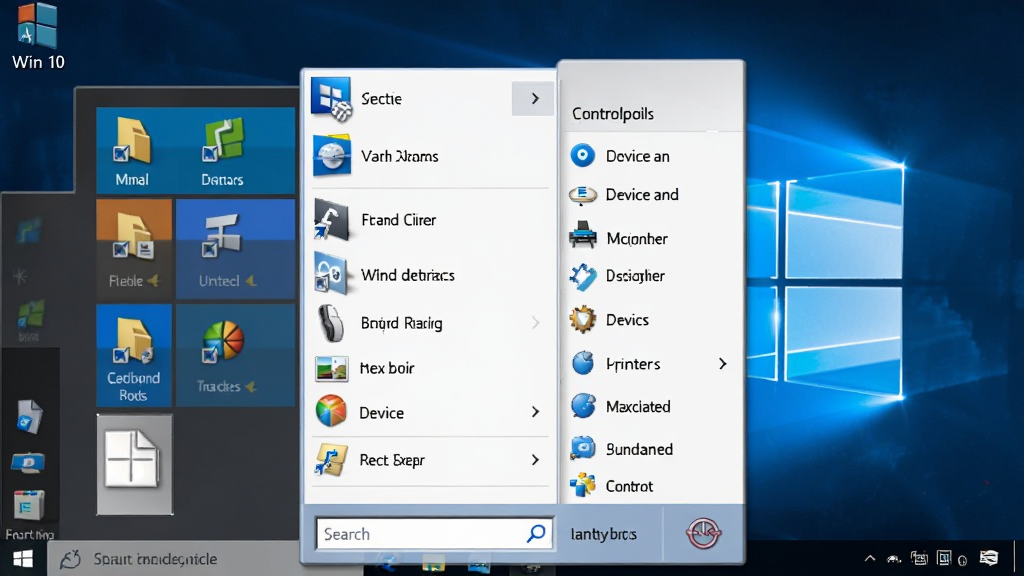Image resolution: width=1024 pixels, height=576 pixels.
Task: Click the Mcionher printer icon
Action: (x=583, y=235)
